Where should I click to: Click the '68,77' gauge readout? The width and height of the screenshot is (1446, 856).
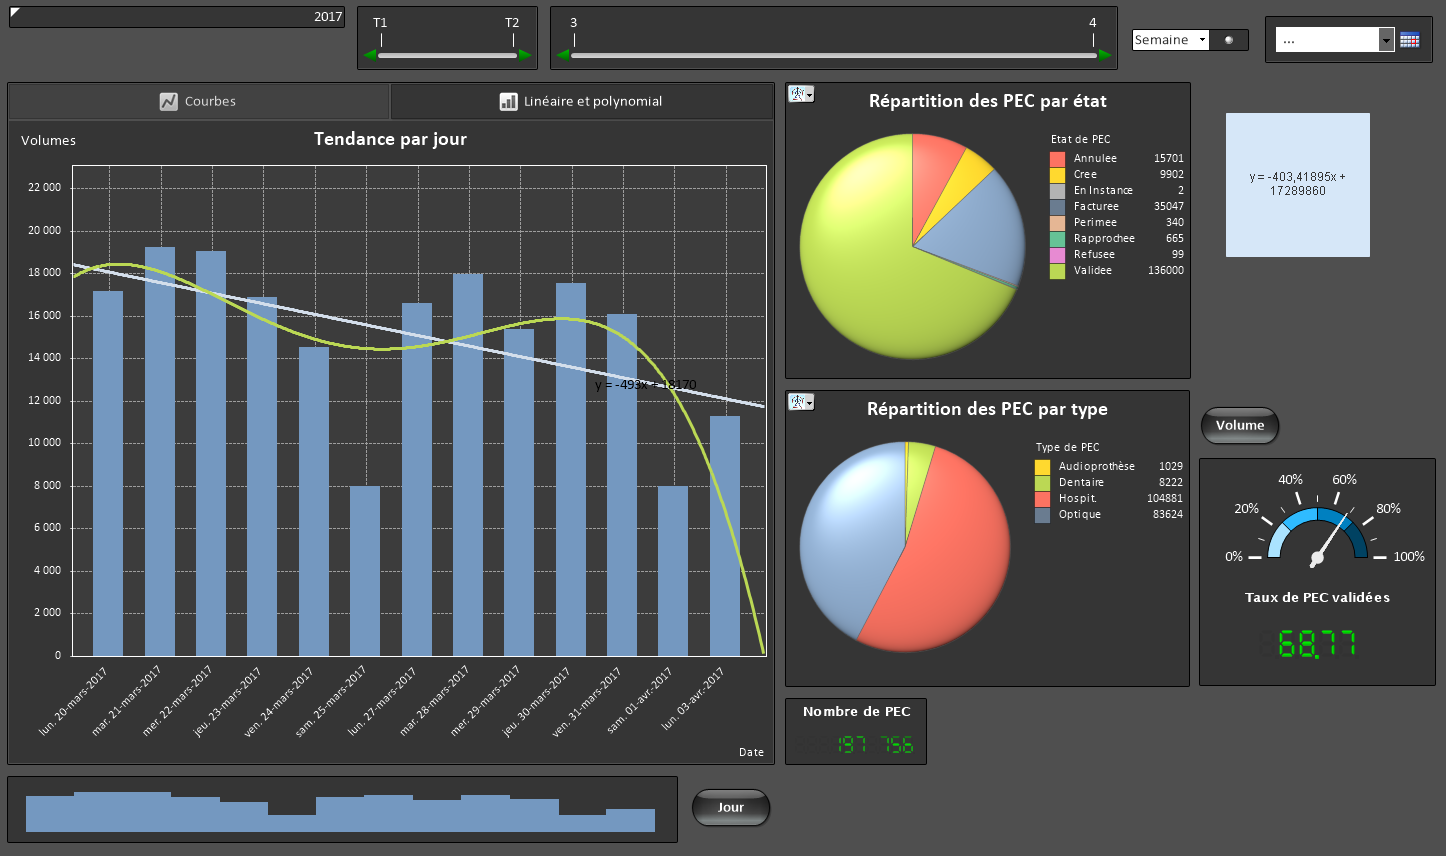pos(1317,643)
